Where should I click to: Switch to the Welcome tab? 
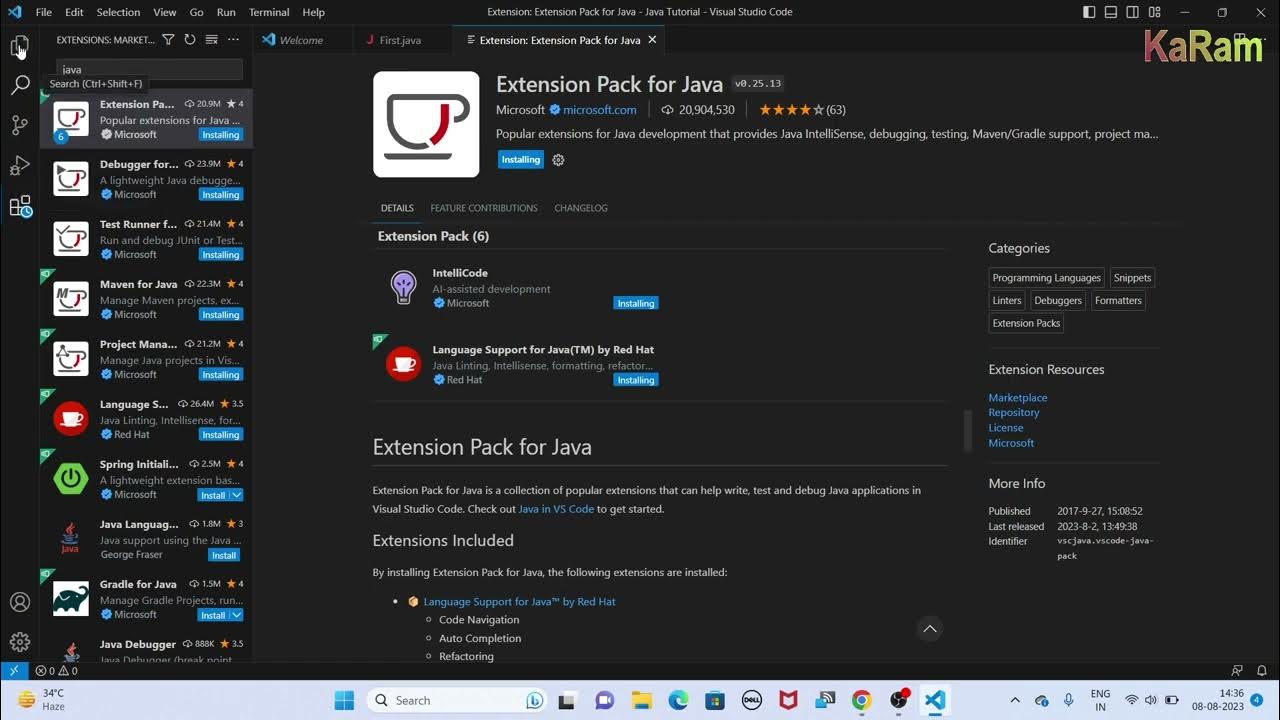point(301,40)
